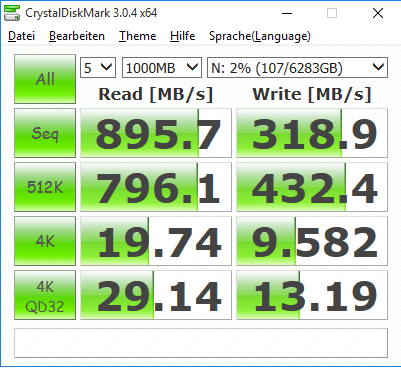Start the Seq benchmark test
This screenshot has width=401, height=369.
[45, 133]
